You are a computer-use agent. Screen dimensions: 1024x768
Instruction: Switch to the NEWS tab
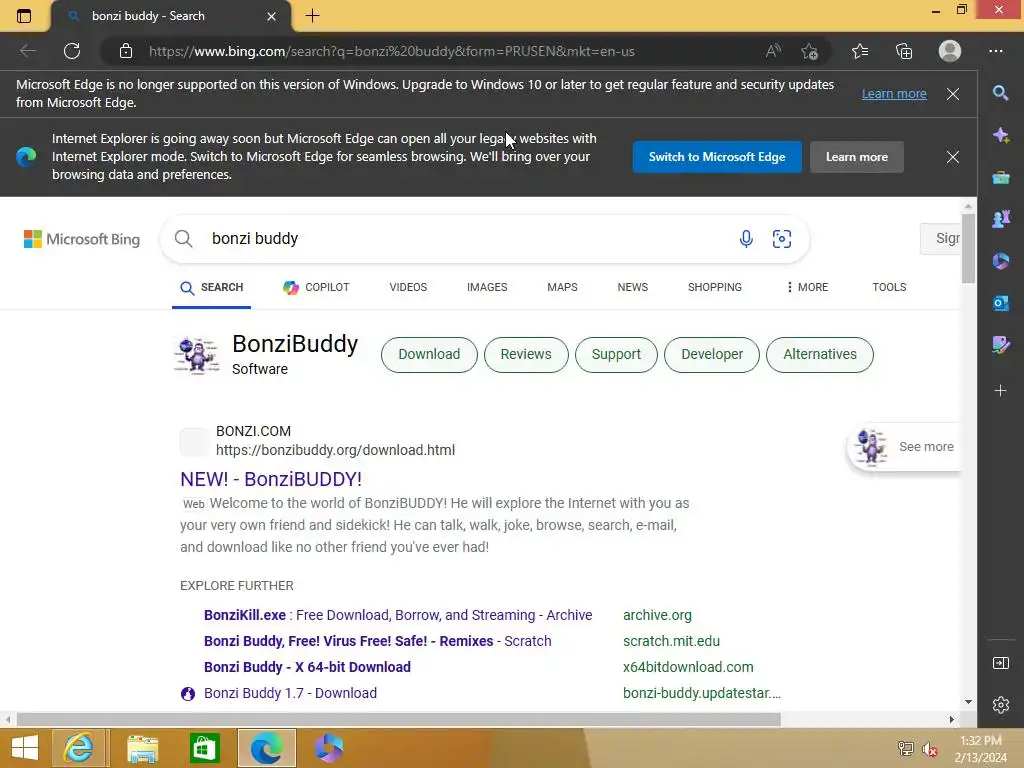coord(633,287)
